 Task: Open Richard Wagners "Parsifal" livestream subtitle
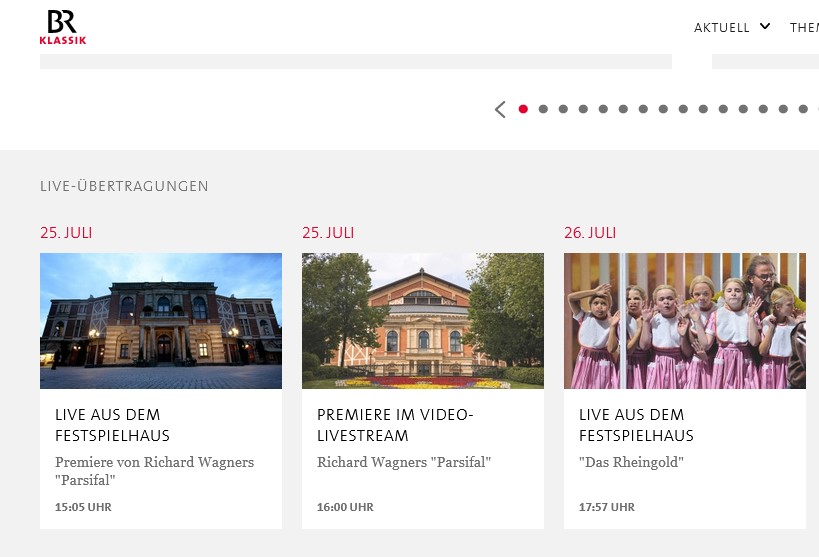[404, 462]
